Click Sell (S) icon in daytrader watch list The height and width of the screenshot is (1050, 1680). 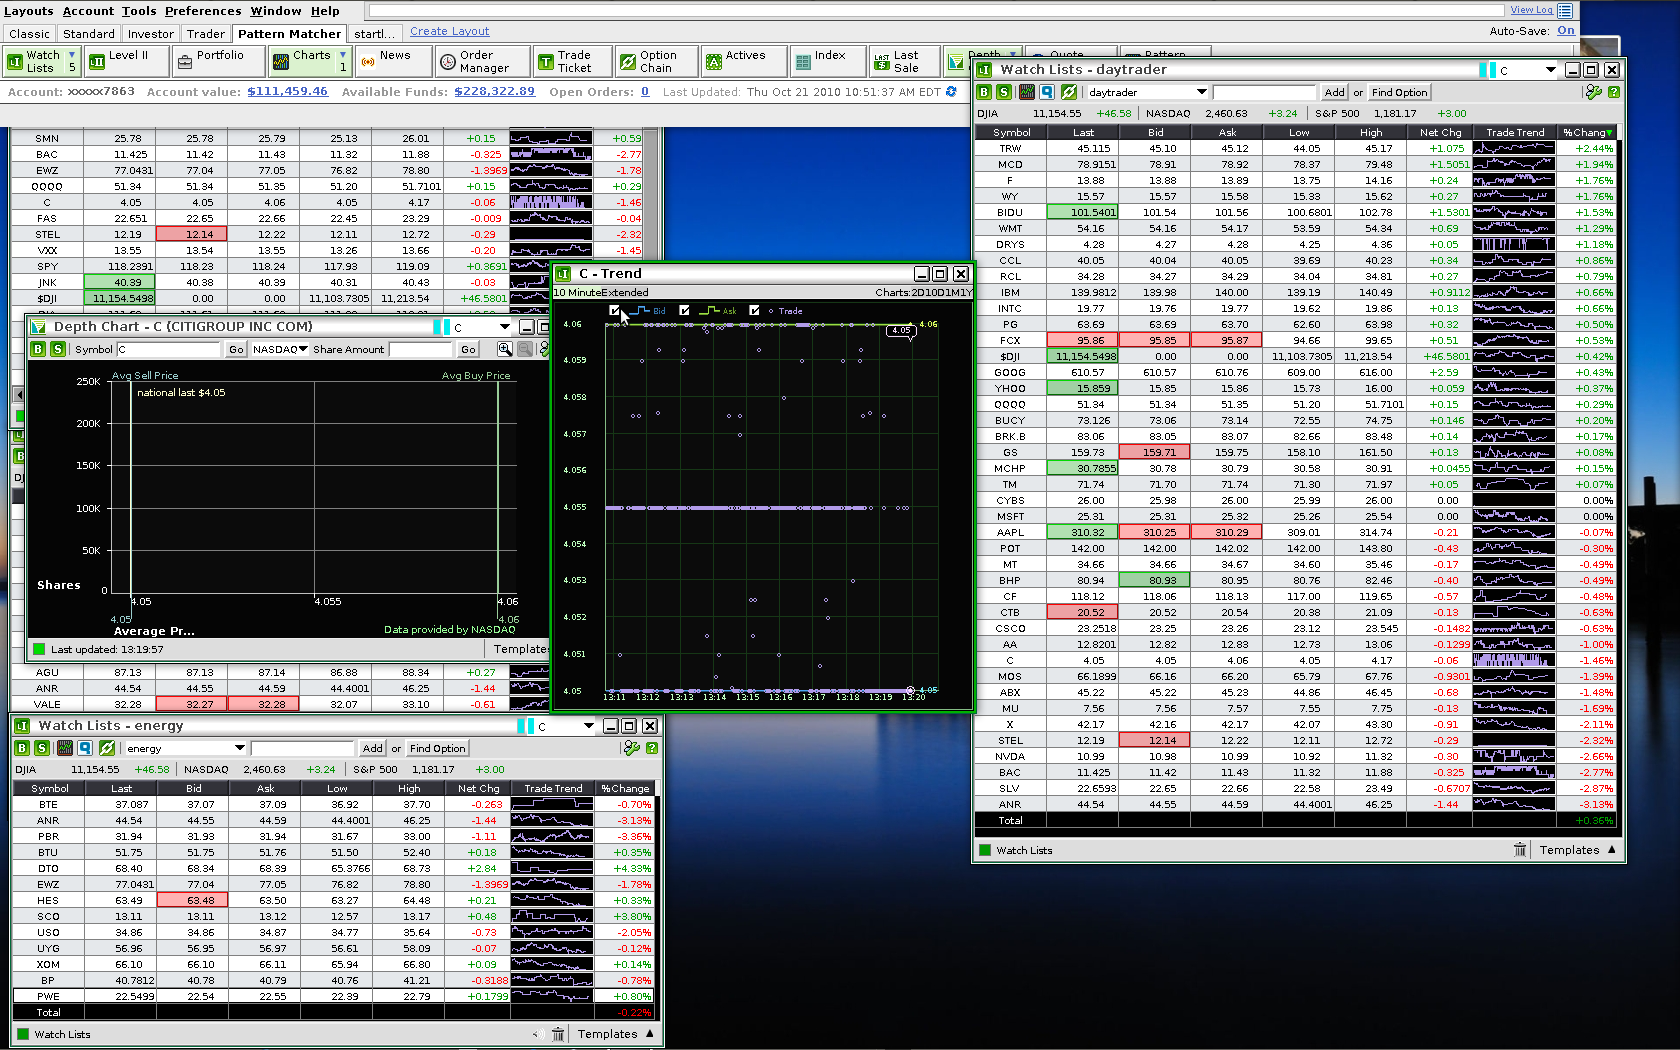tap(1004, 92)
